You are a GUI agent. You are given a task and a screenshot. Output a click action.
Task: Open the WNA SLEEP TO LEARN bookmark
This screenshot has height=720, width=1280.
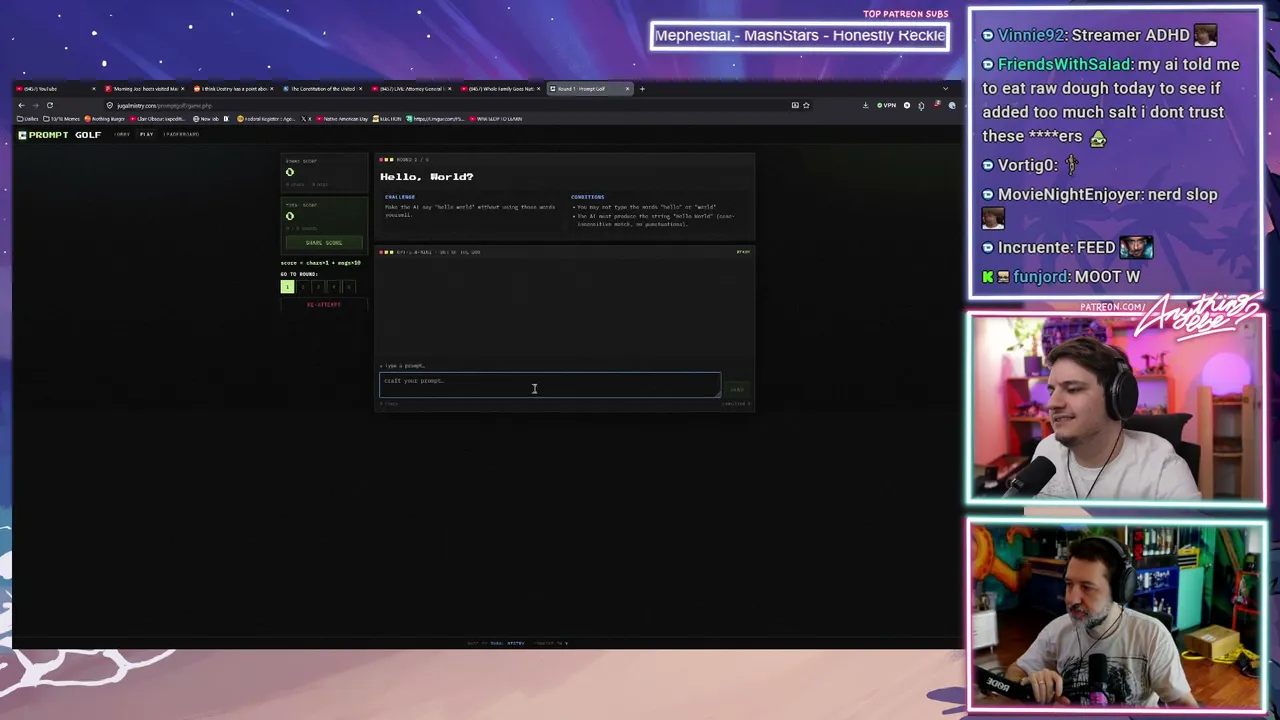coord(495,119)
